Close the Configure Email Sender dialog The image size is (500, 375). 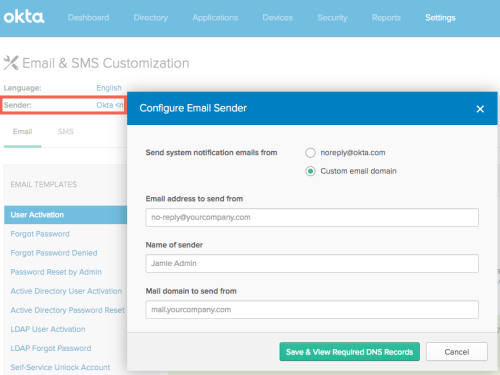pos(480,109)
